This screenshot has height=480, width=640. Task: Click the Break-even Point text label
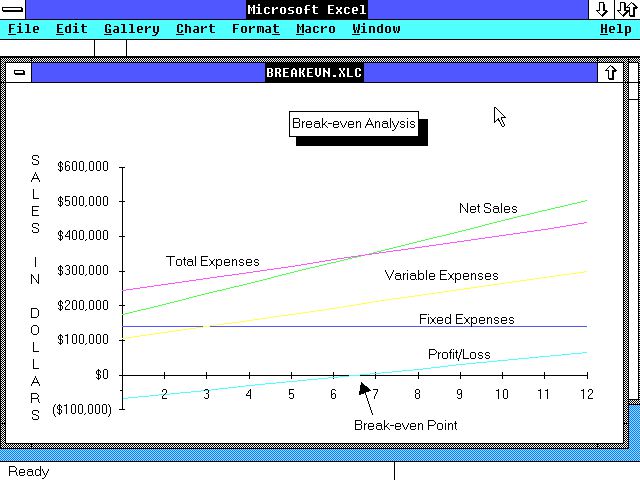(x=405, y=425)
